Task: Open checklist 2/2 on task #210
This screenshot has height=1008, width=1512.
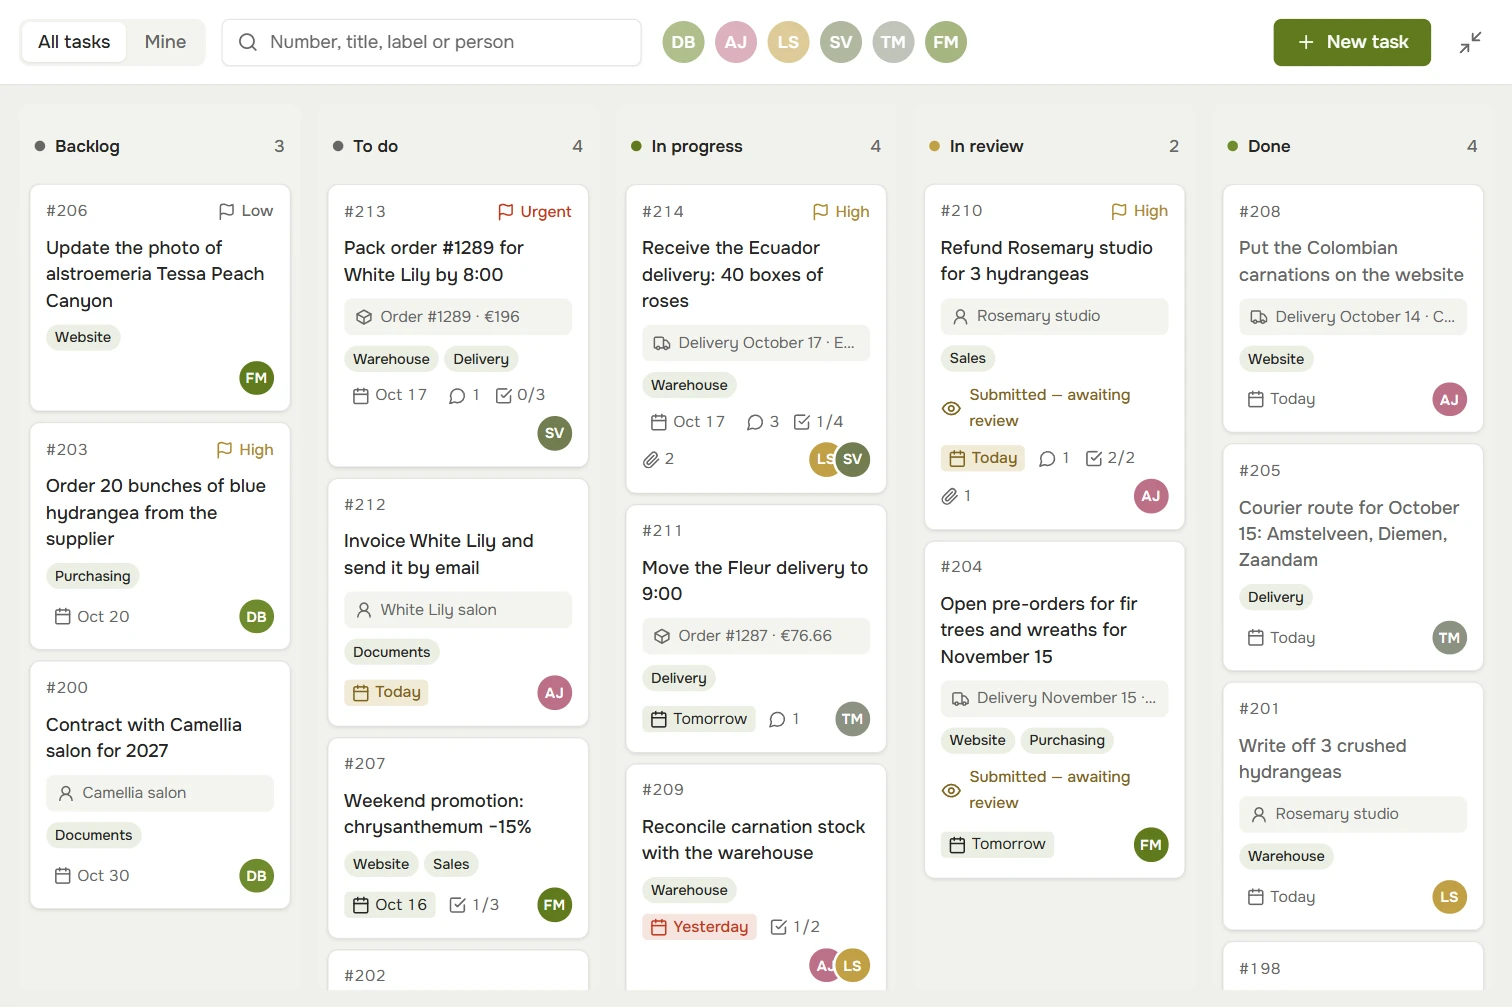Action: (1110, 458)
